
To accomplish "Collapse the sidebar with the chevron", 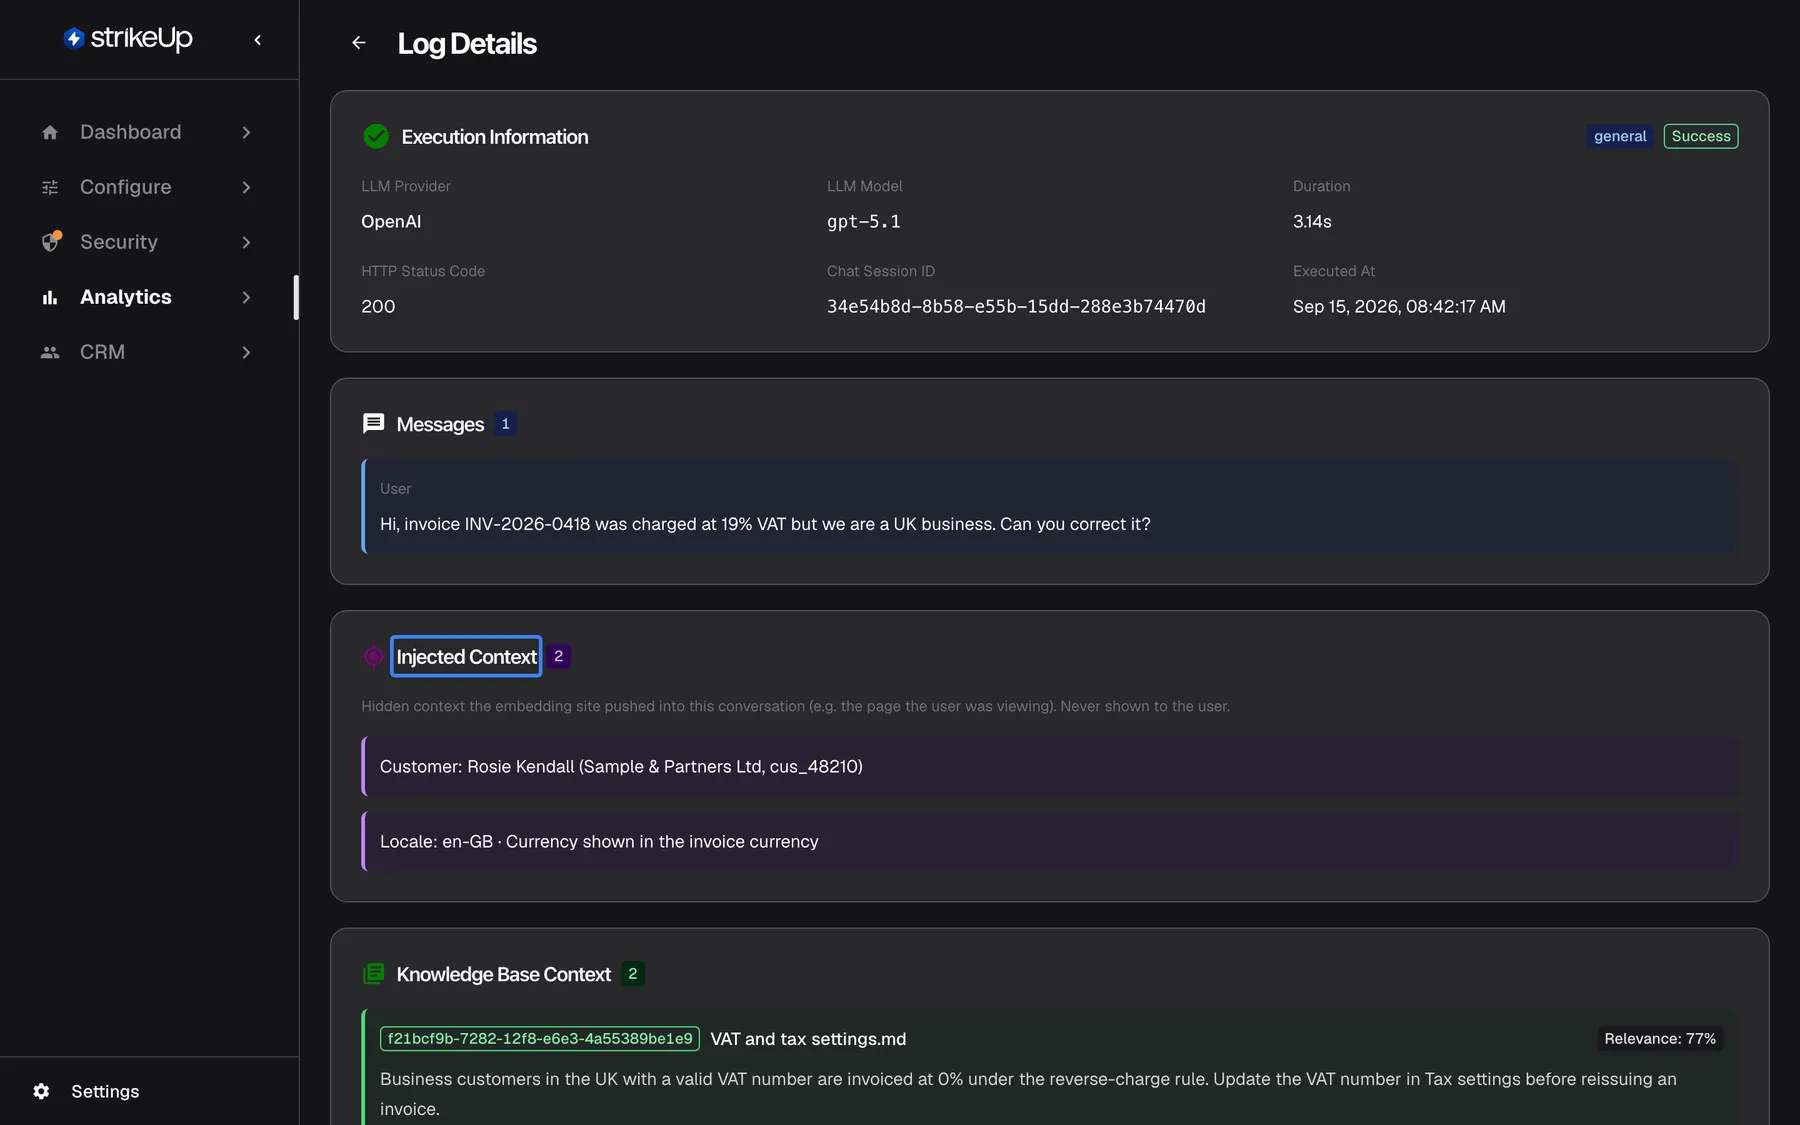I will (x=258, y=40).
